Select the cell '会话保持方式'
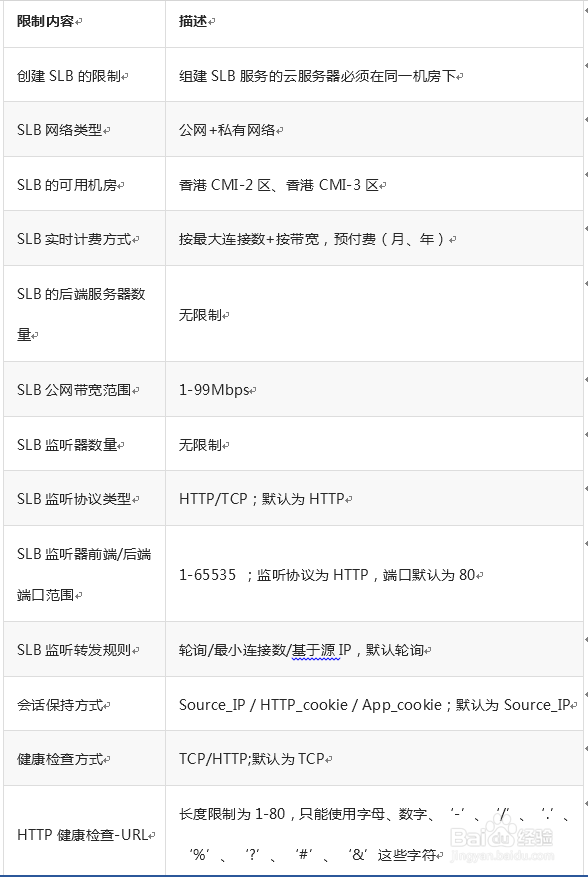 [x=84, y=704]
